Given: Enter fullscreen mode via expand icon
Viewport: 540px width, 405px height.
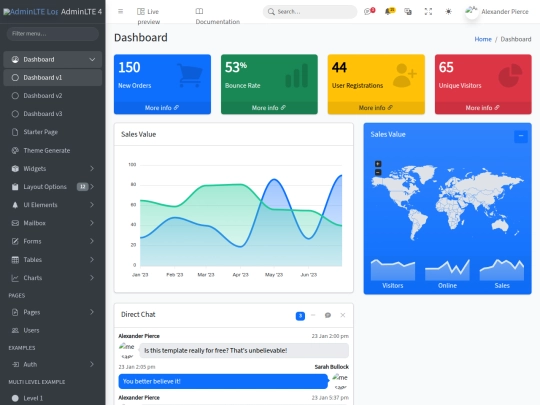Looking at the screenshot, I should click(x=428, y=12).
